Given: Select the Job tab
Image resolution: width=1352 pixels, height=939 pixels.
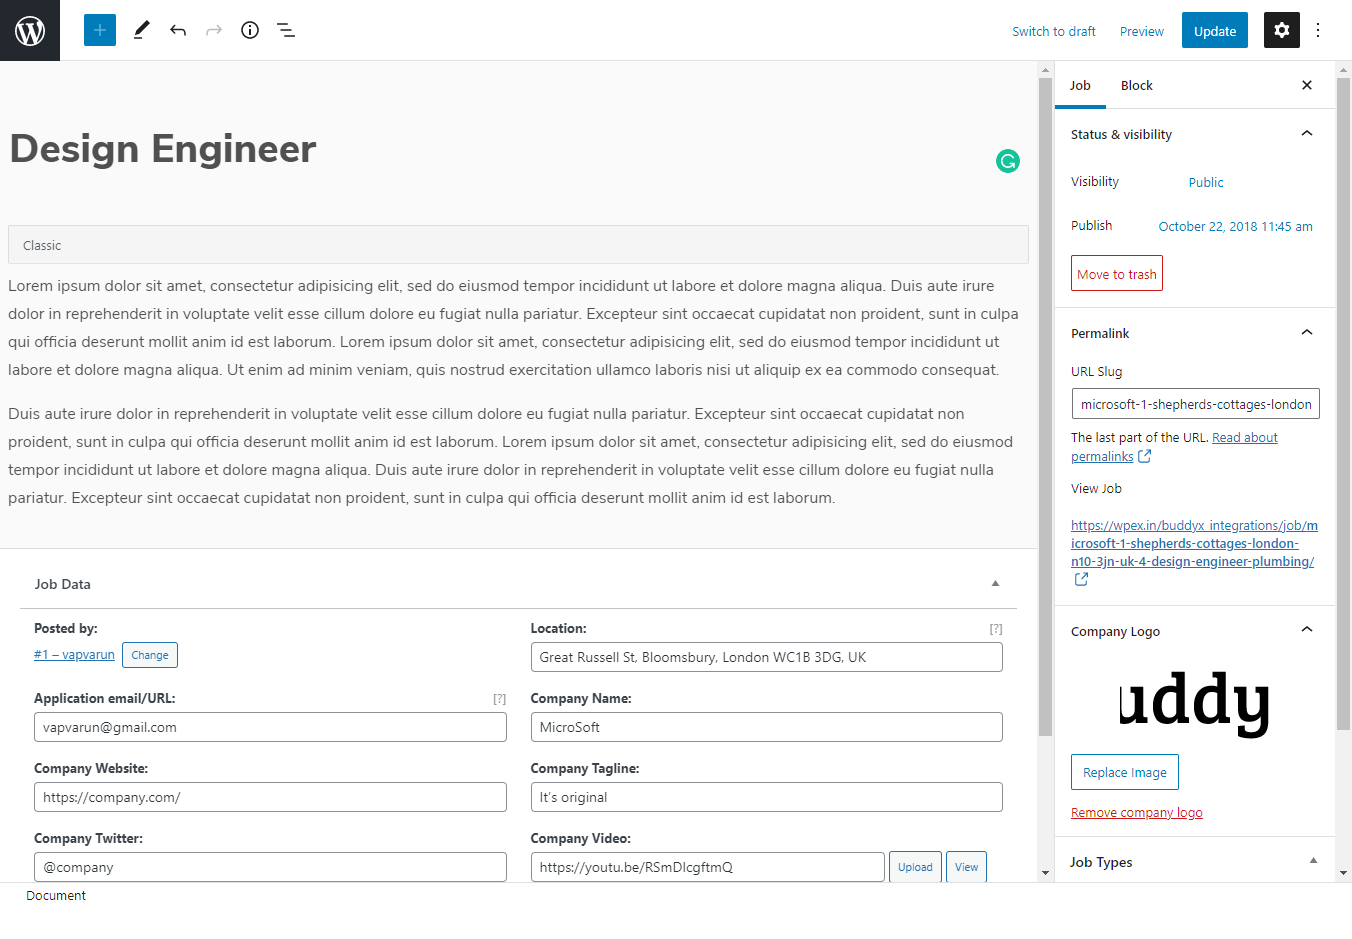Looking at the screenshot, I should (x=1080, y=85).
